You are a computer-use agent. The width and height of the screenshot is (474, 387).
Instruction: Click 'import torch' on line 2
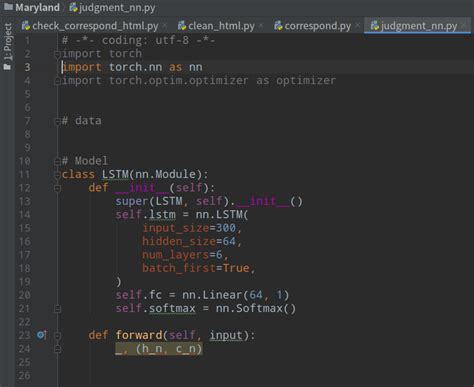click(102, 54)
